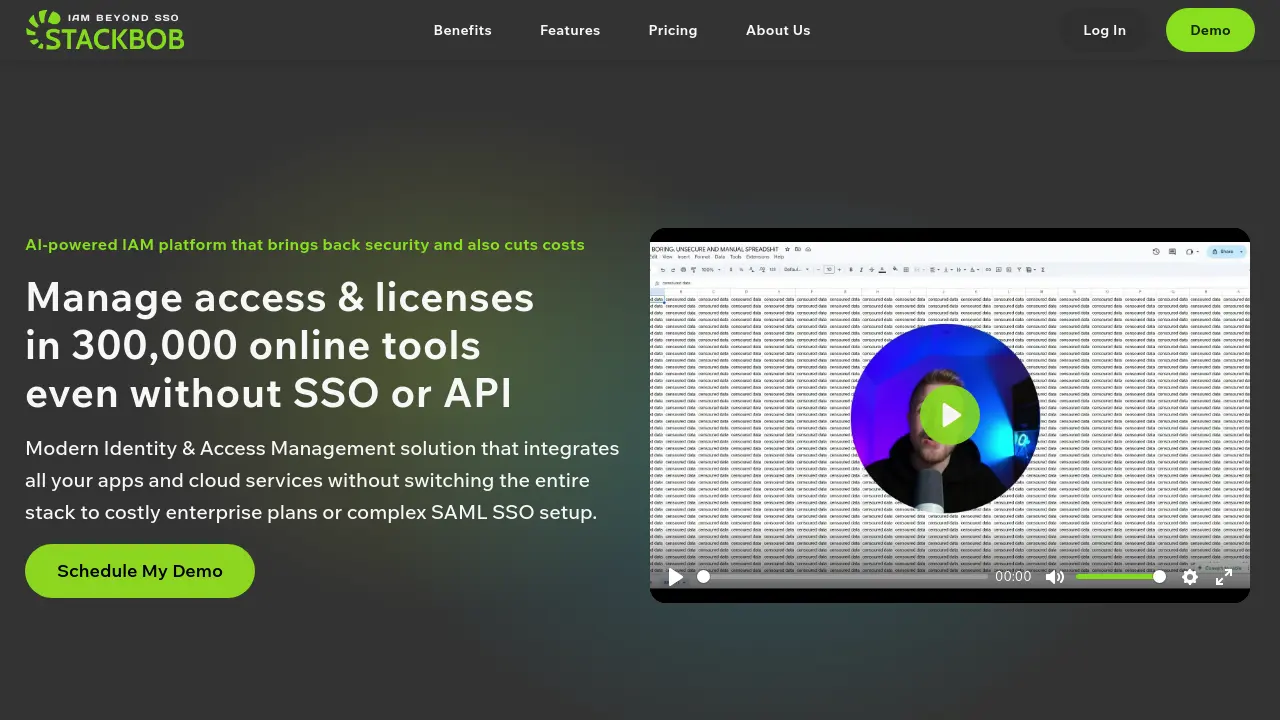Go to the Pricing page
Image resolution: width=1280 pixels, height=720 pixels.
click(673, 30)
